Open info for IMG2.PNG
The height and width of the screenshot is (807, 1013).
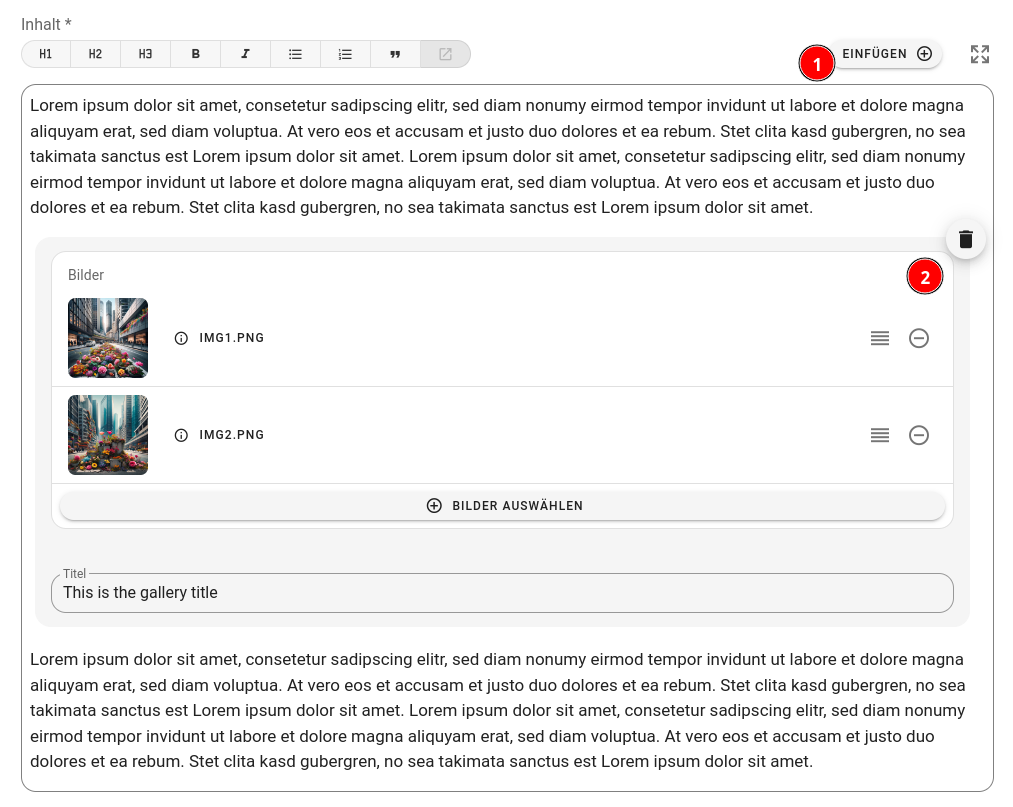[x=181, y=435]
